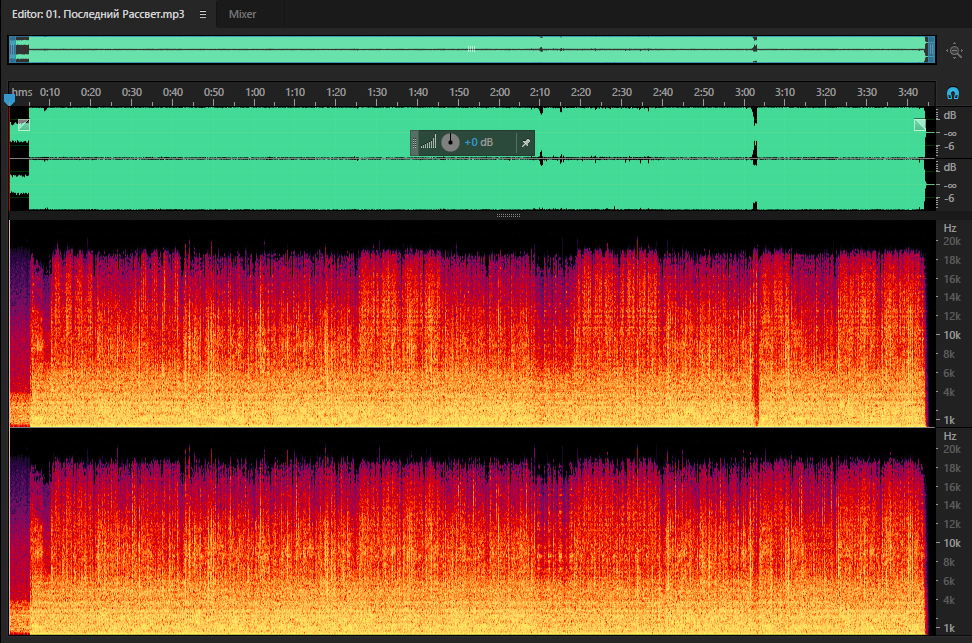The height and width of the screenshot is (643, 972).
Task: Click the 3:40 mark on time ruler
Action: pos(908,92)
